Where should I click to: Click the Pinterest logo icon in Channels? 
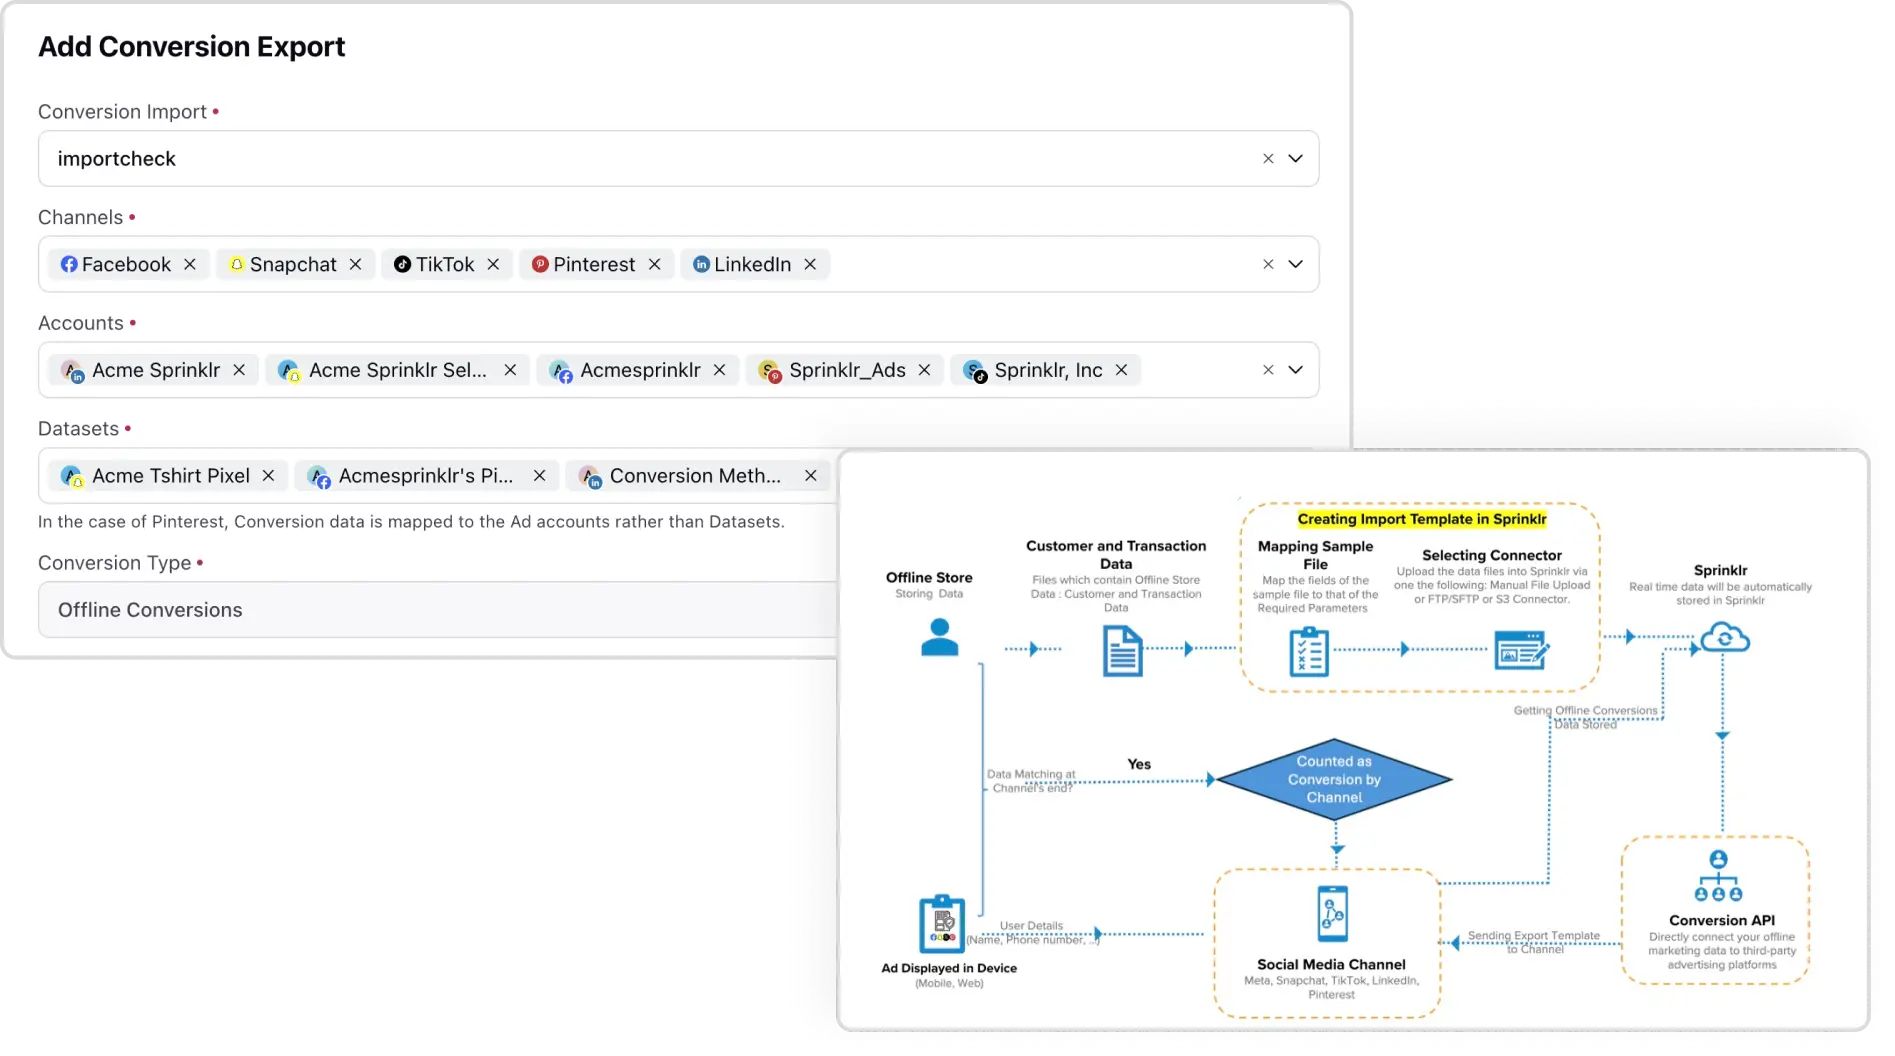click(x=540, y=265)
